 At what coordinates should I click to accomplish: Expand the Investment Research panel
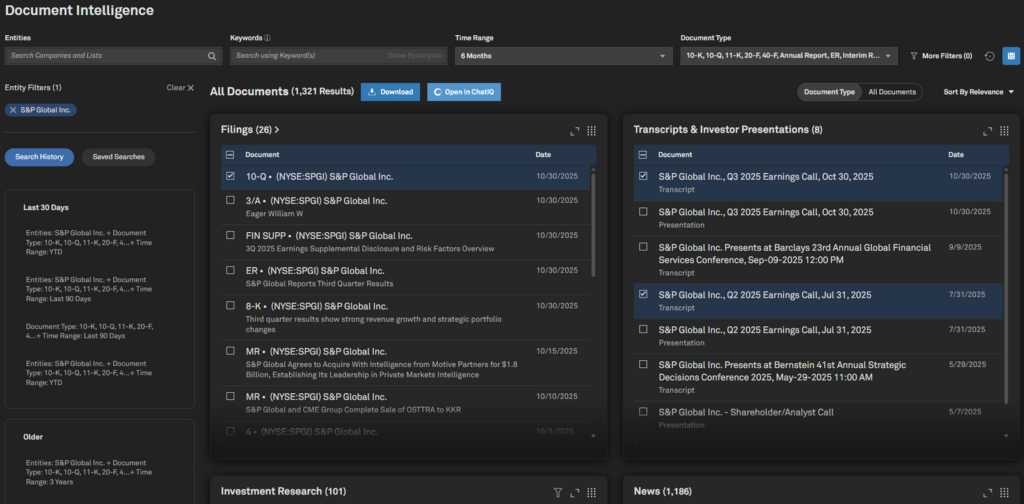pos(575,492)
